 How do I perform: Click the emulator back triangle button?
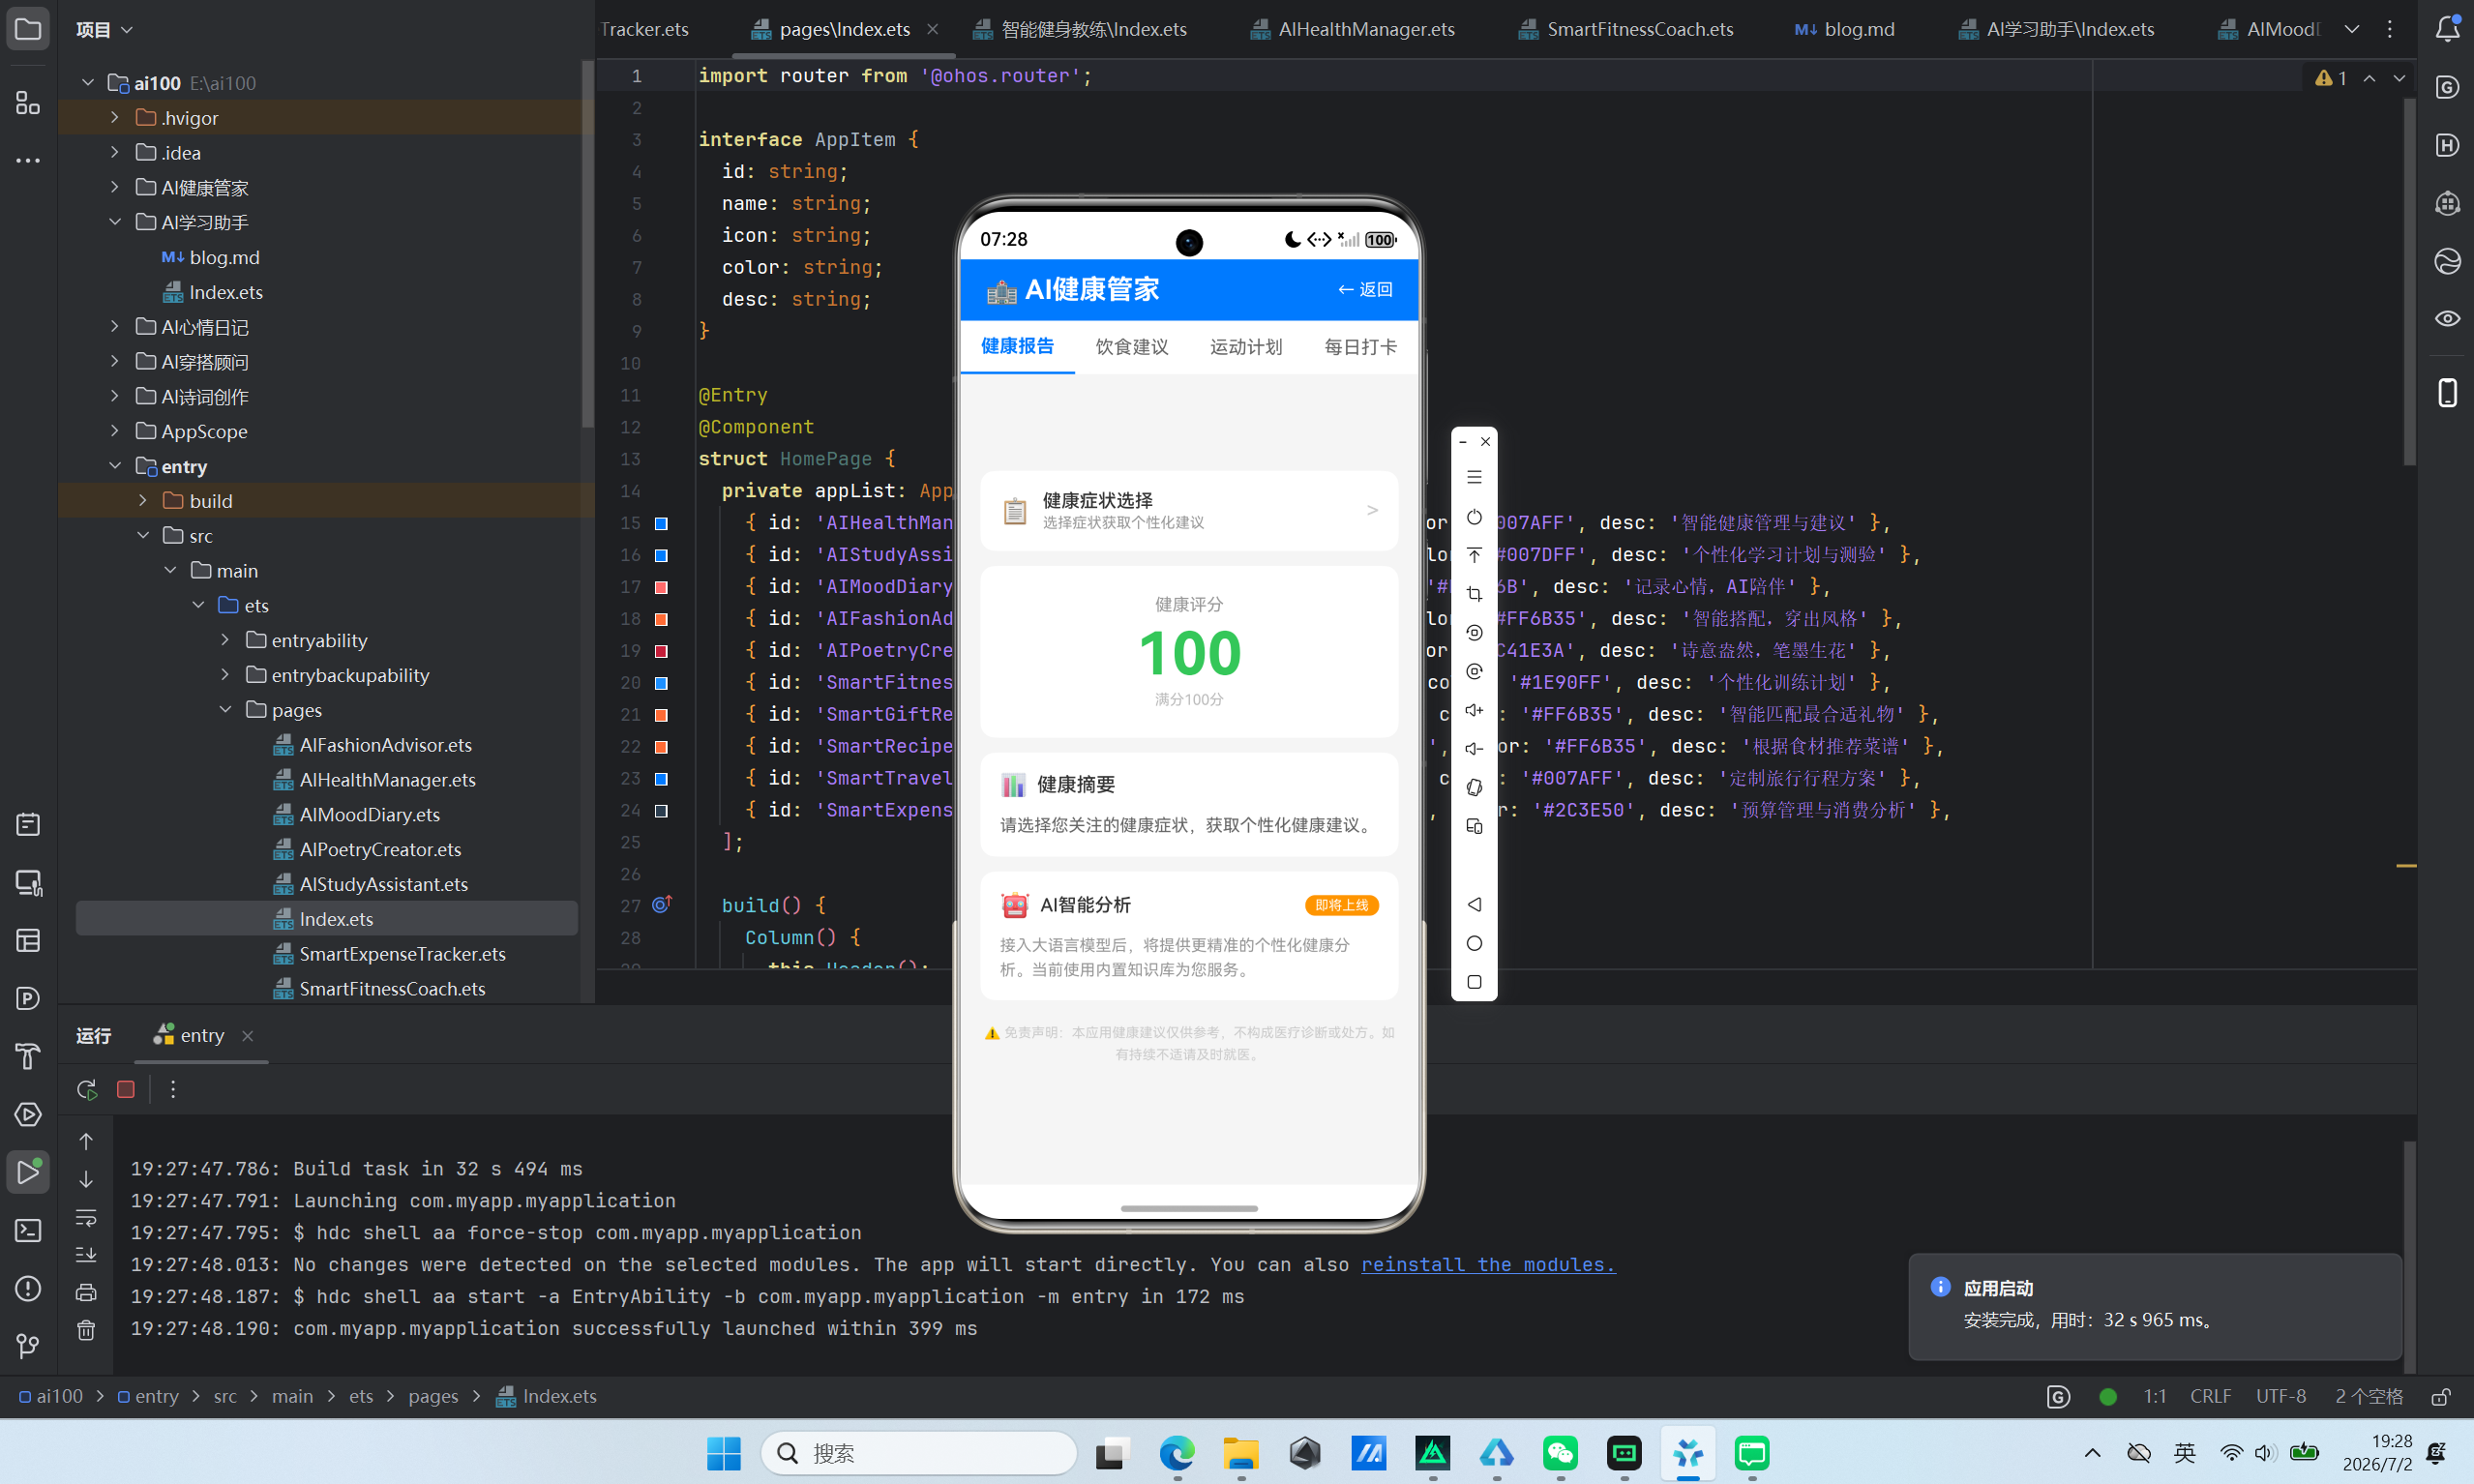point(1474,904)
